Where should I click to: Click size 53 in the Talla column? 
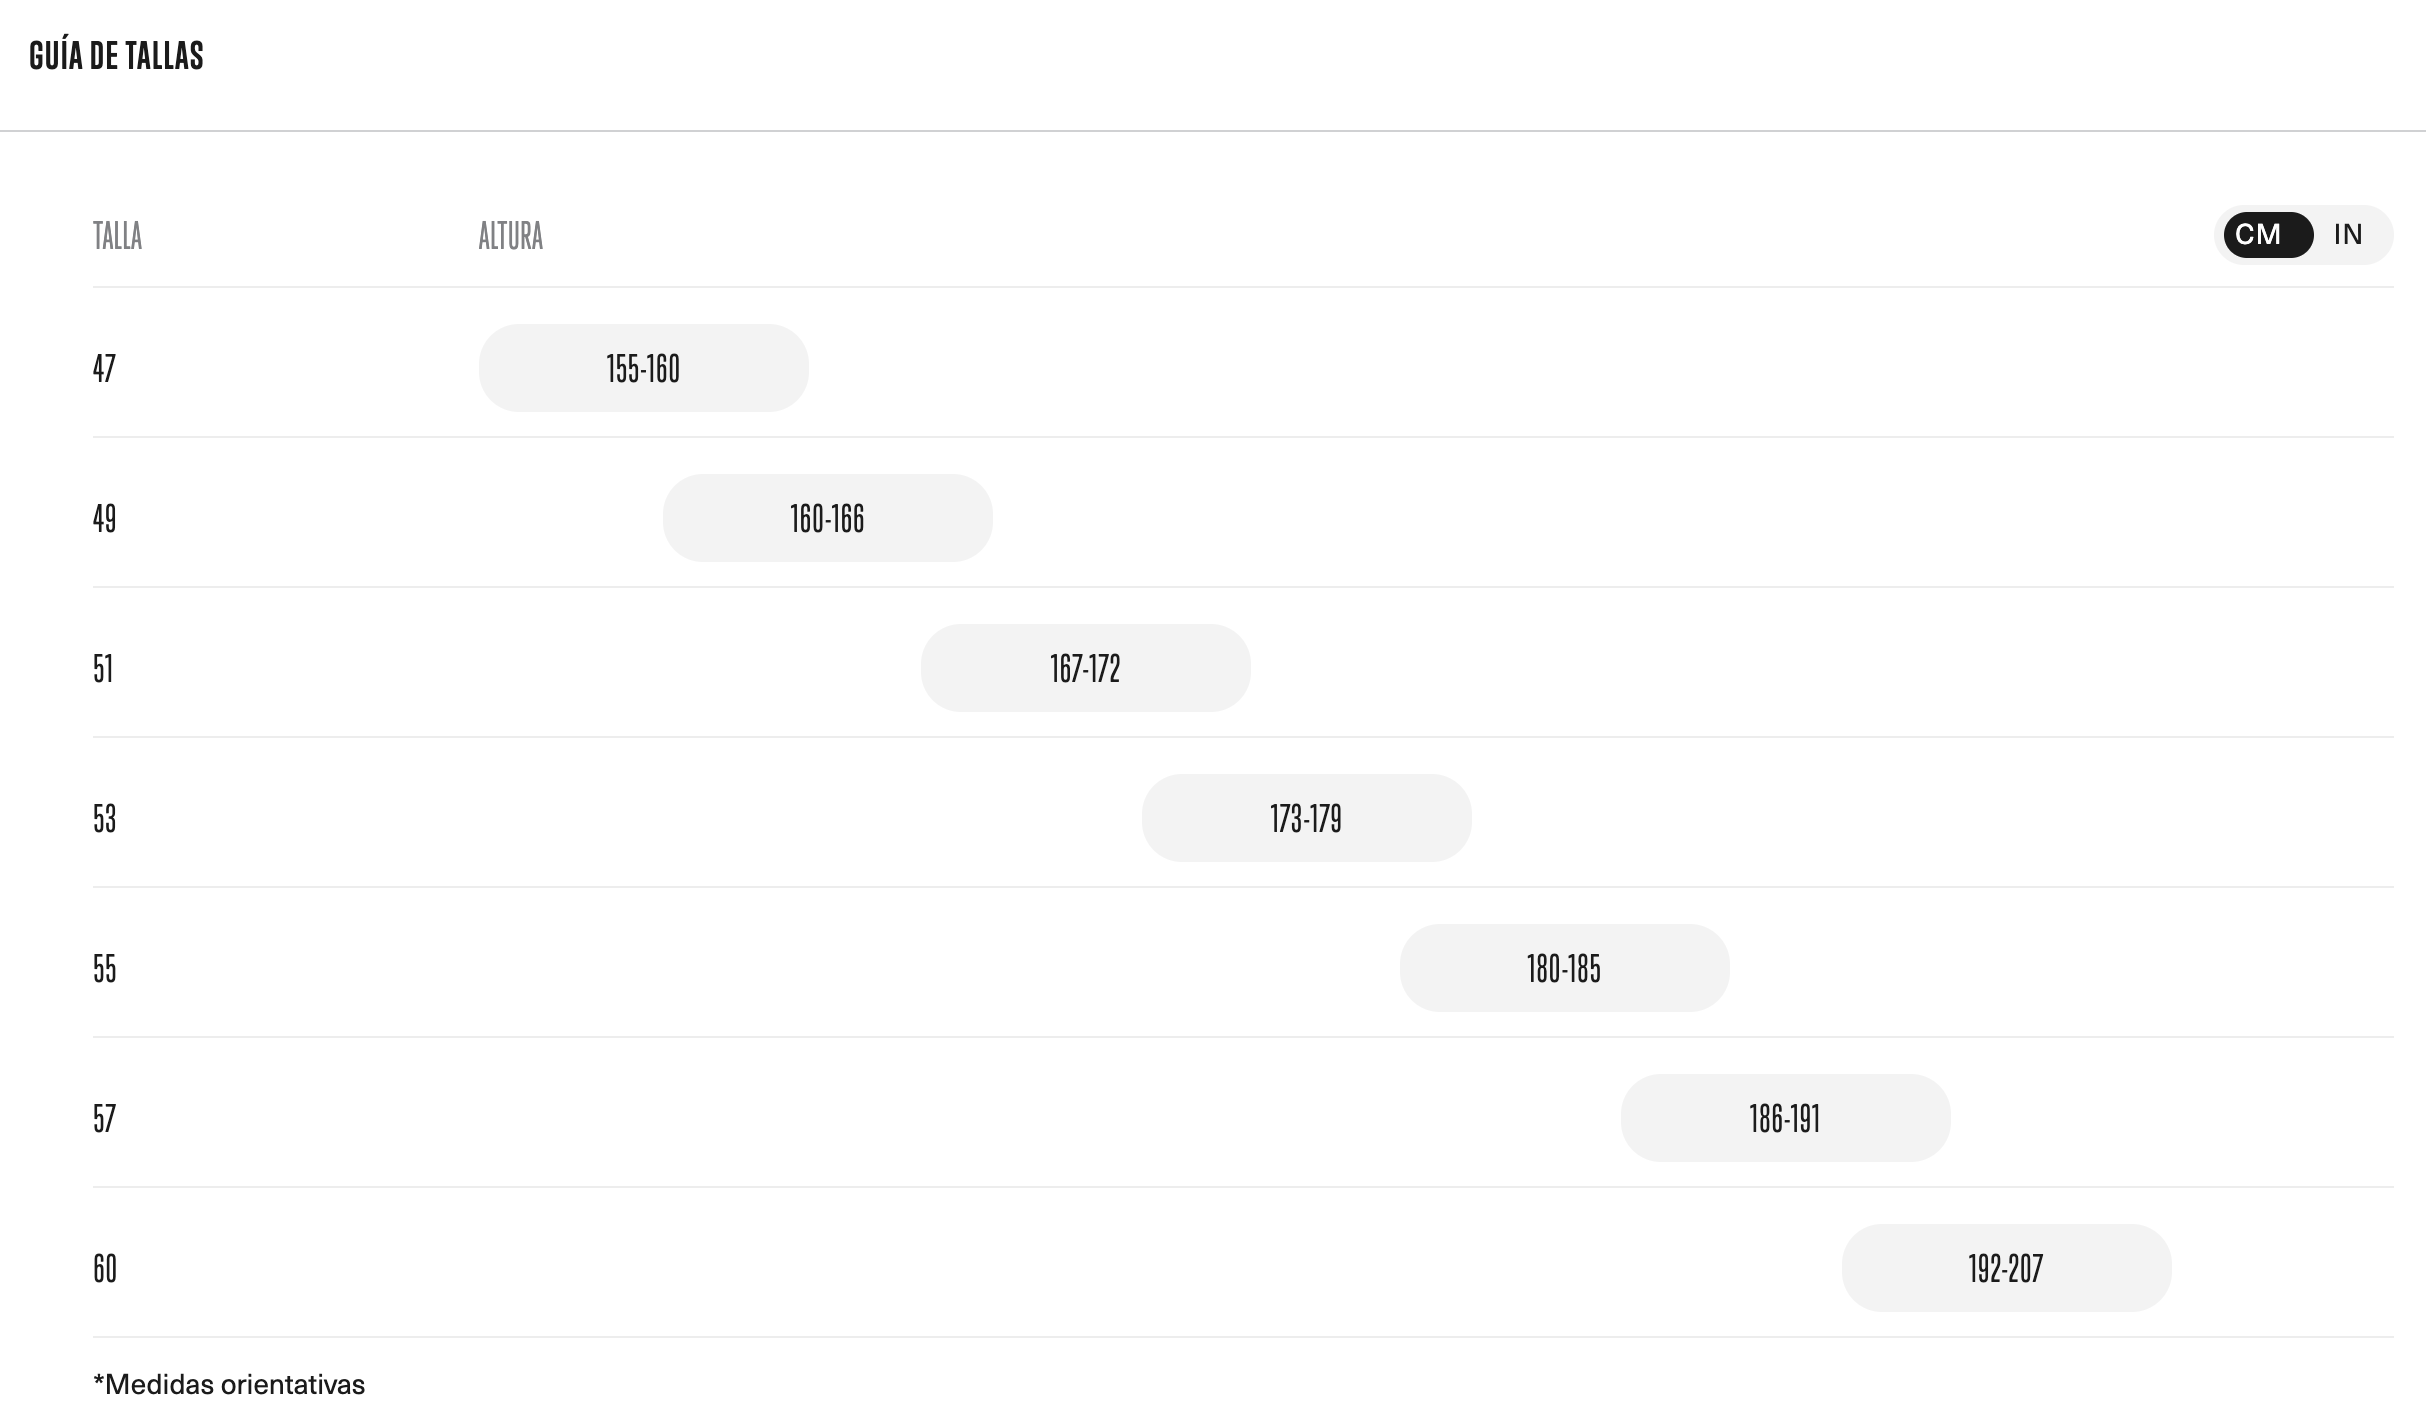click(104, 818)
